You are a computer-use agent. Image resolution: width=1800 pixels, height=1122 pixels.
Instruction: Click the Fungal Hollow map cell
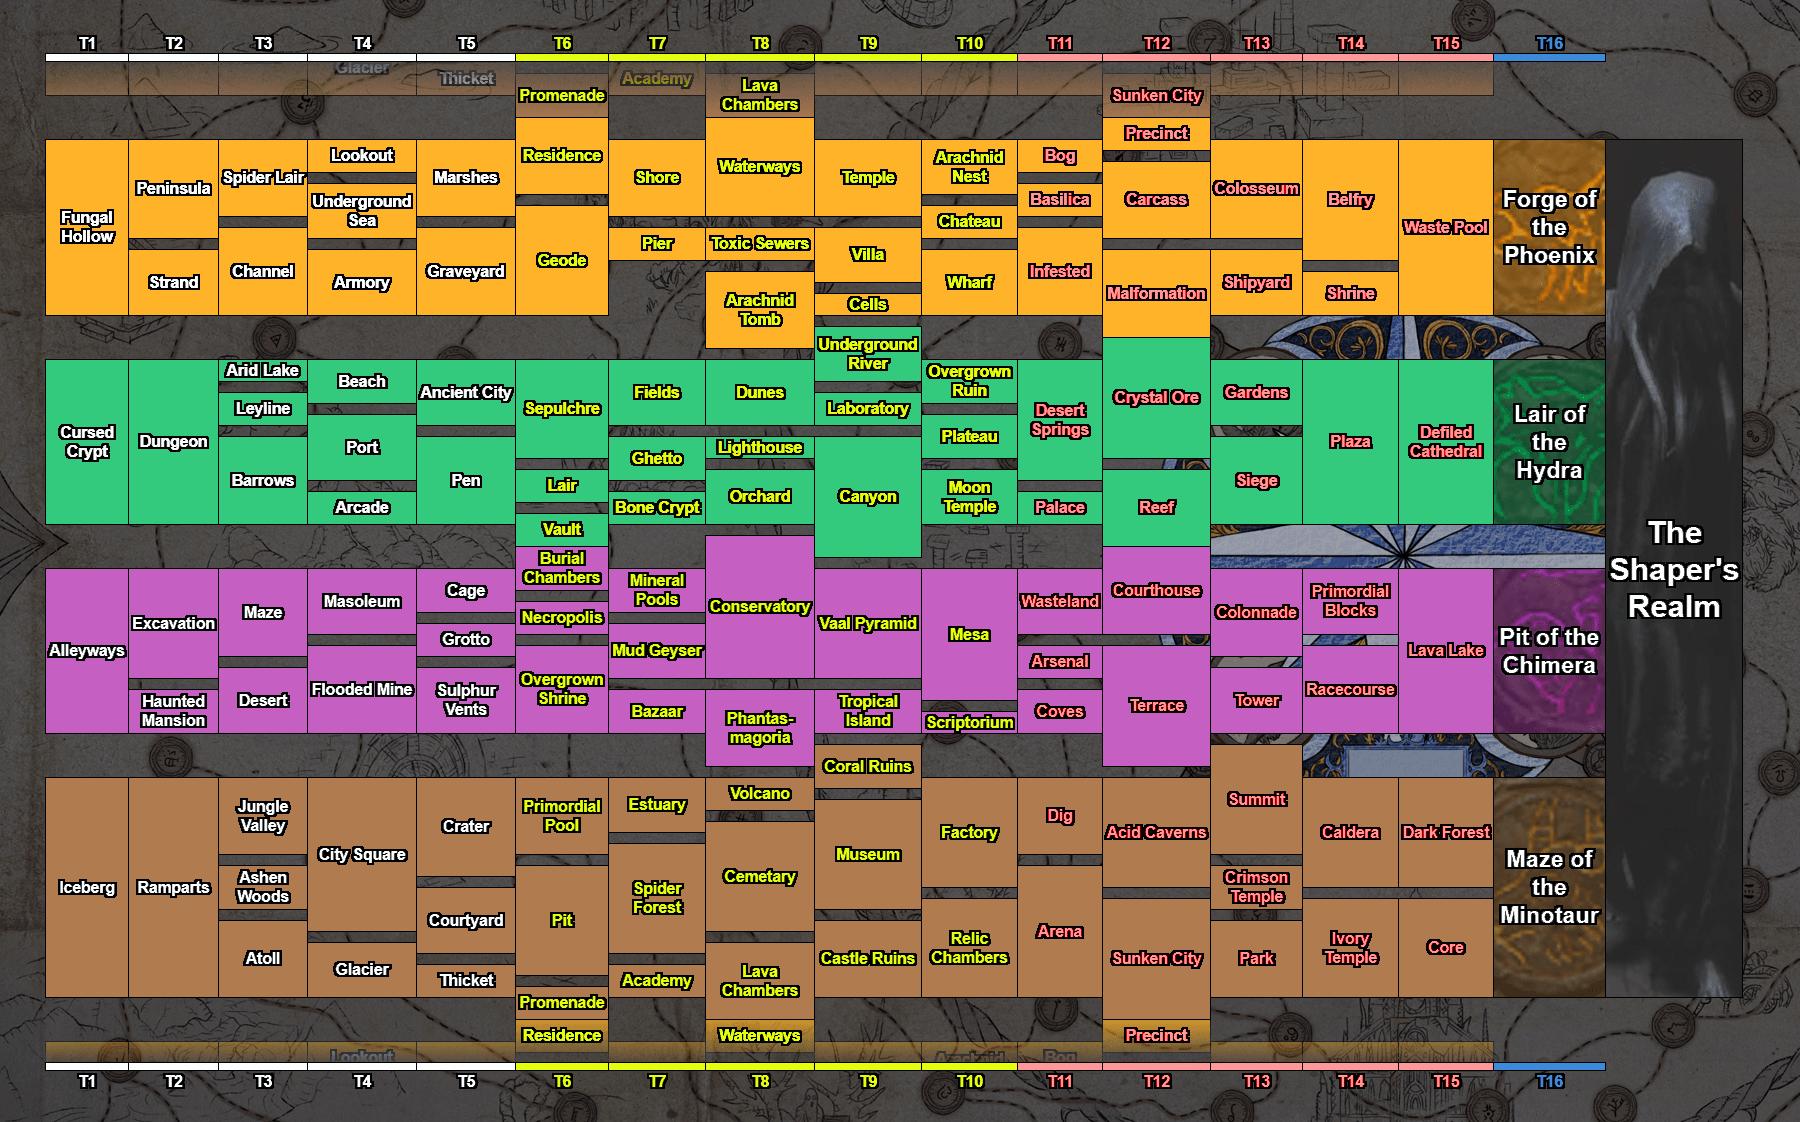pos(87,227)
